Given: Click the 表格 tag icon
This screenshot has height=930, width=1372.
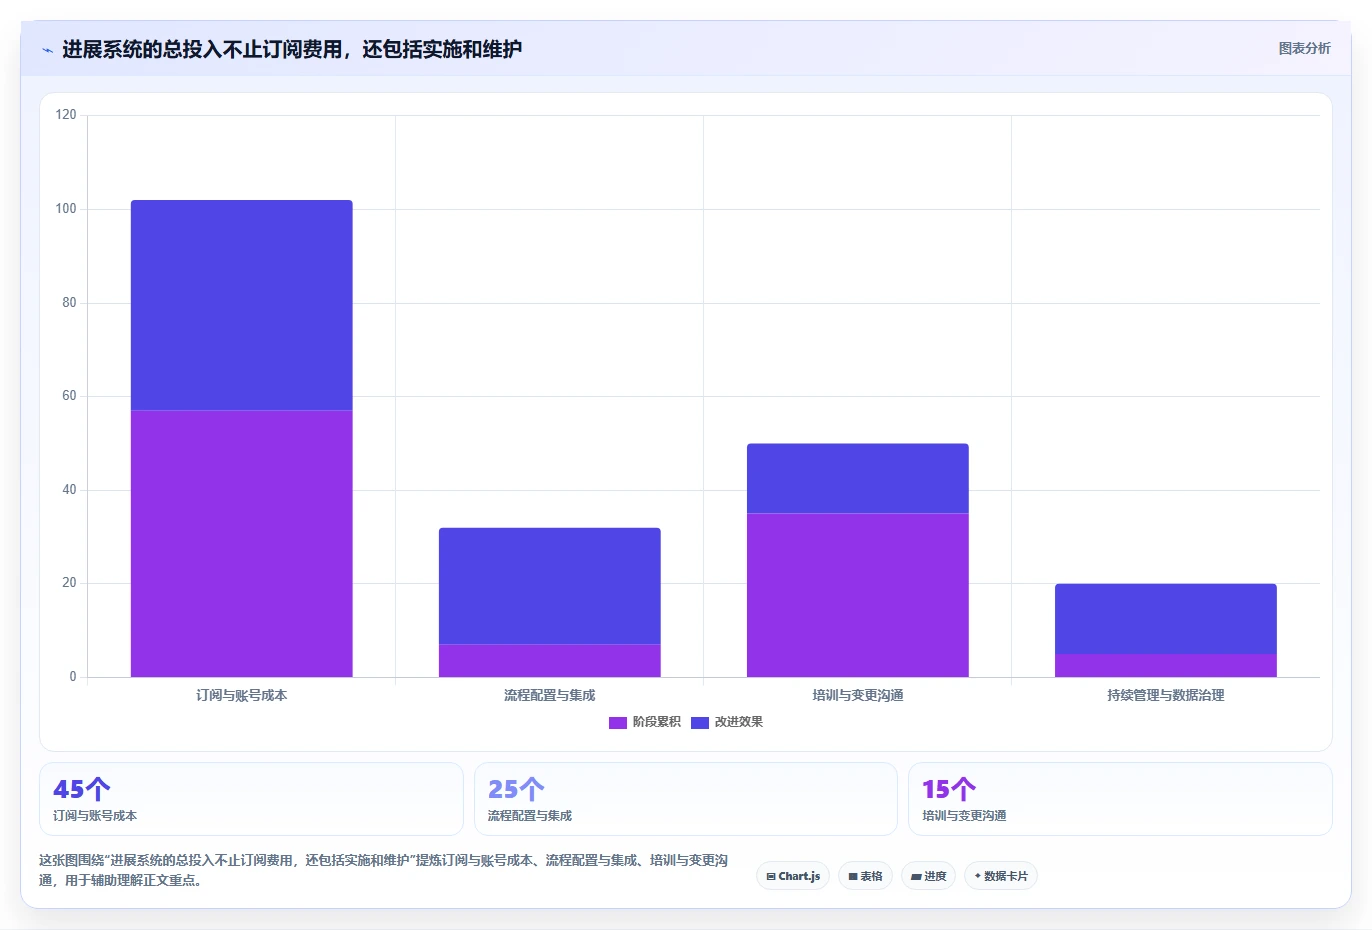Looking at the screenshot, I should coord(853,877).
